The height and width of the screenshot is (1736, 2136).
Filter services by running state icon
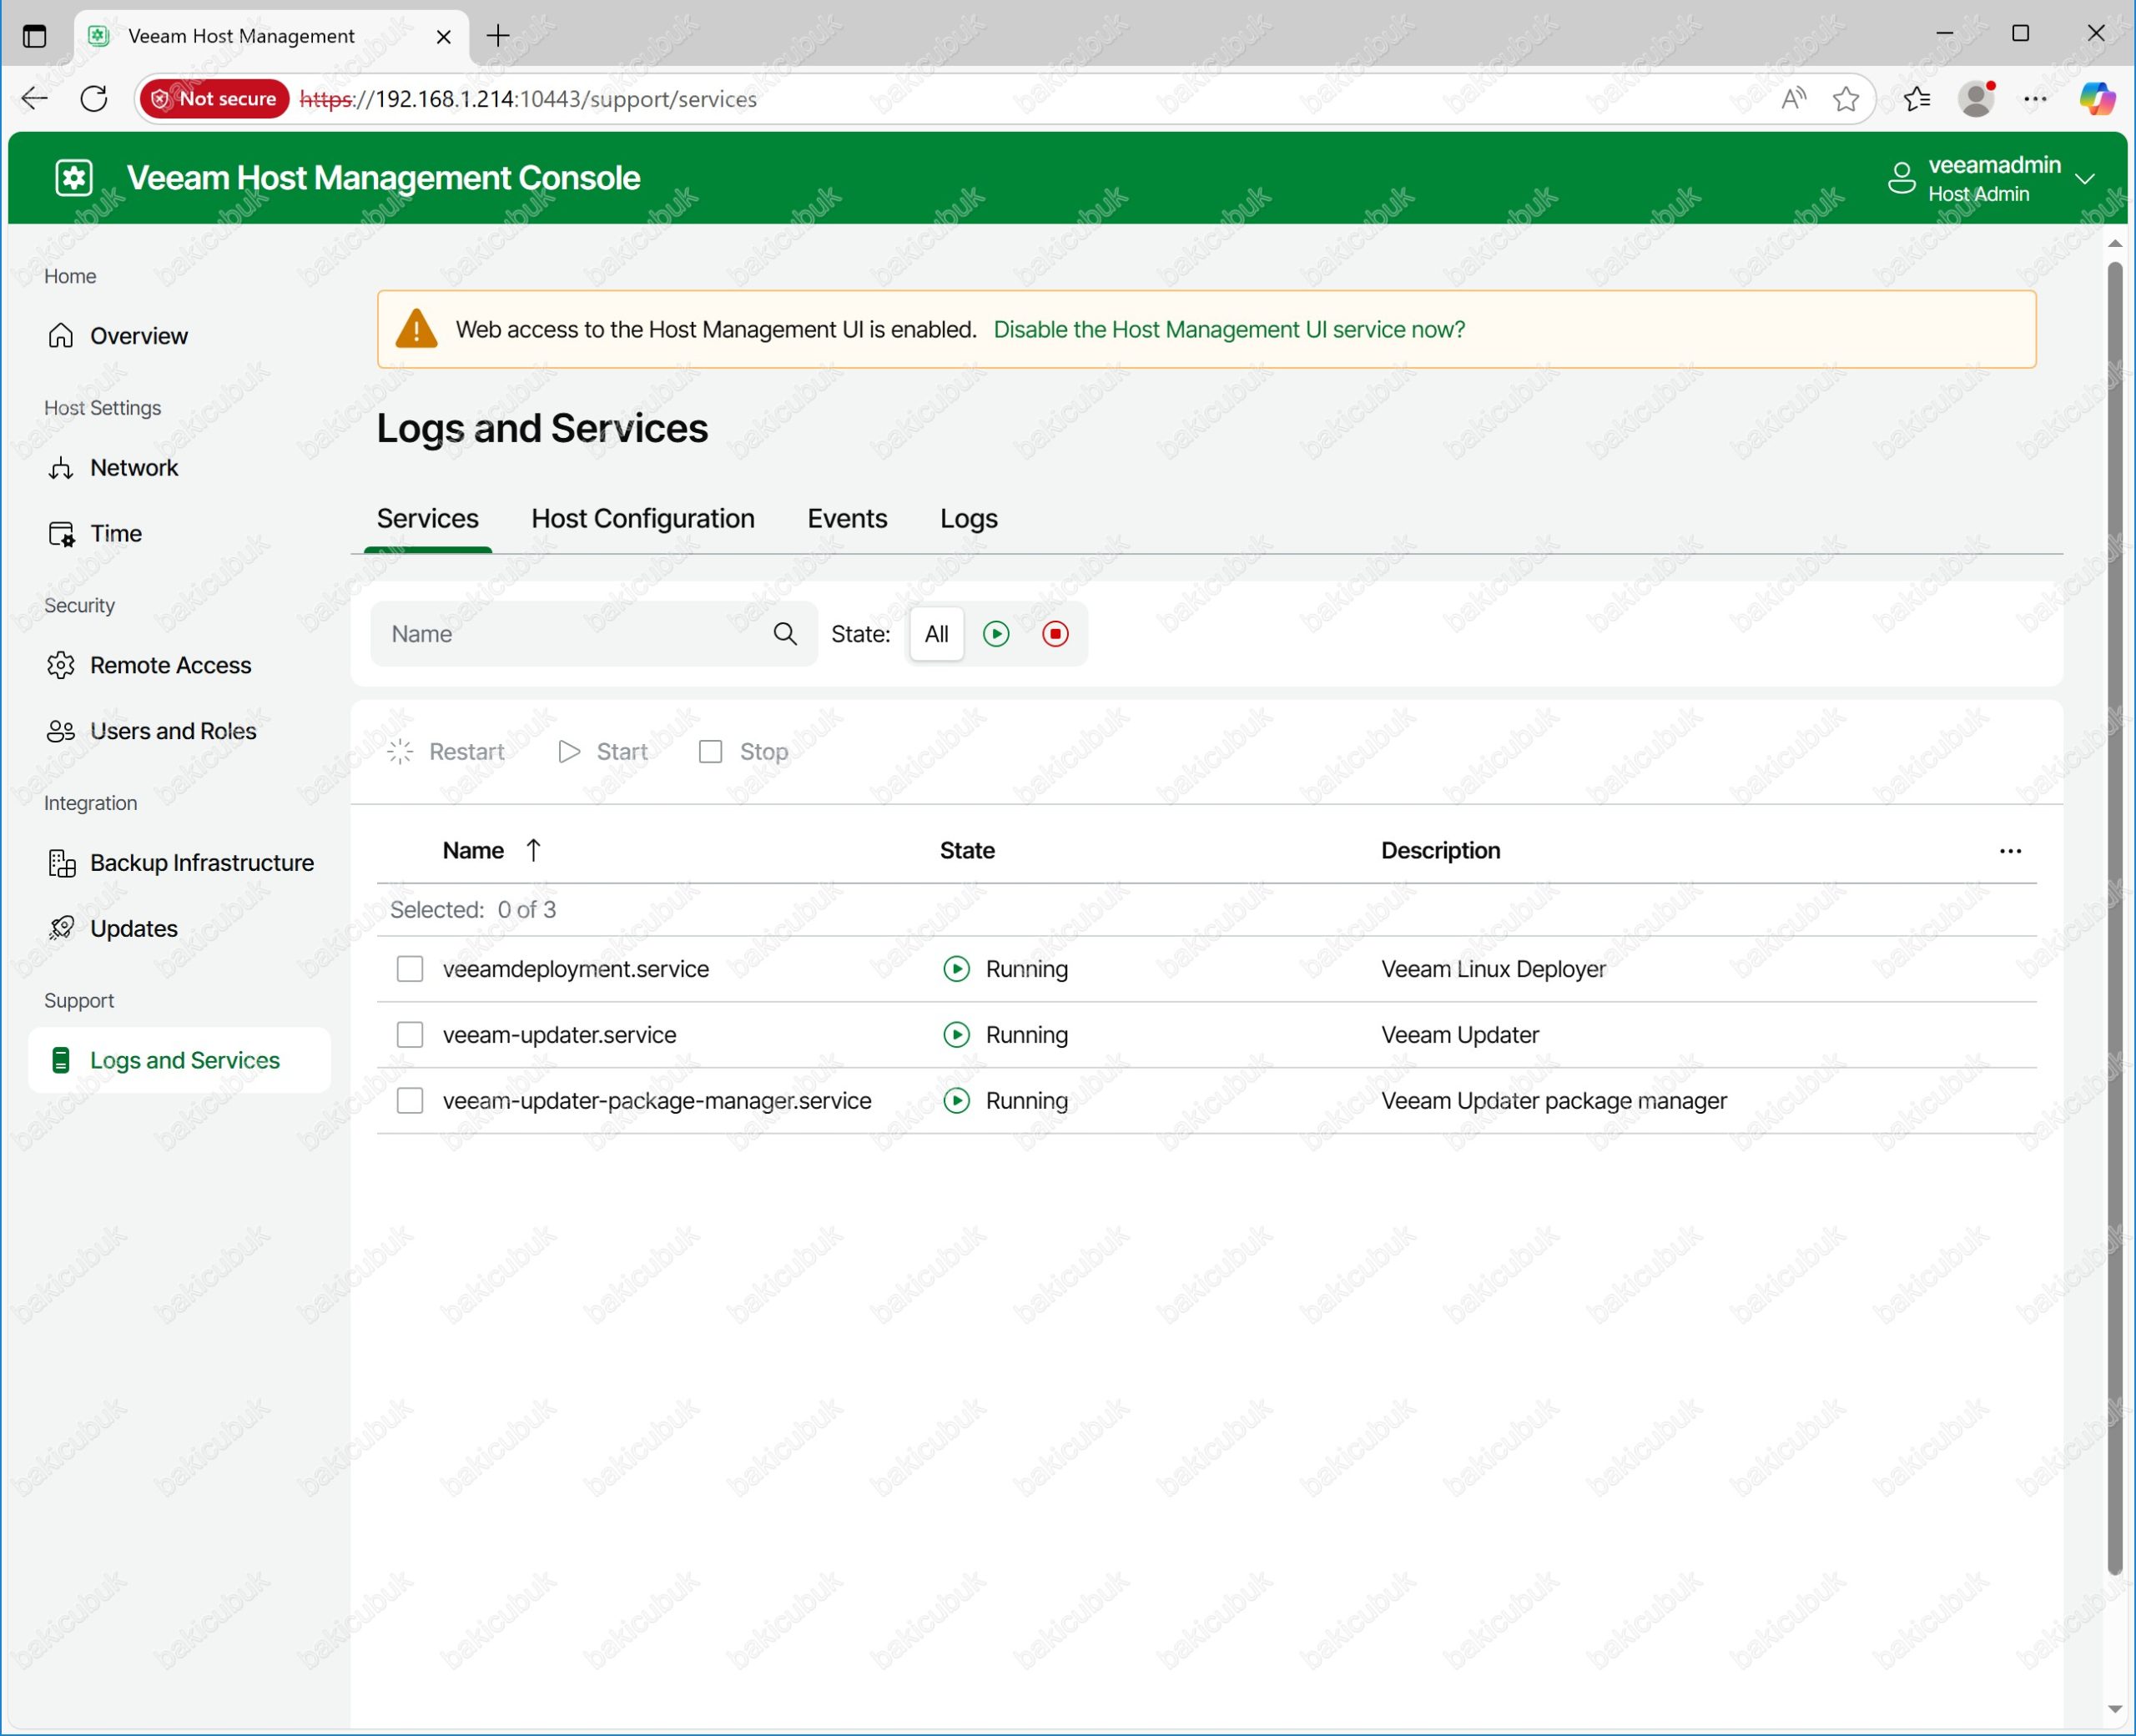tap(996, 634)
